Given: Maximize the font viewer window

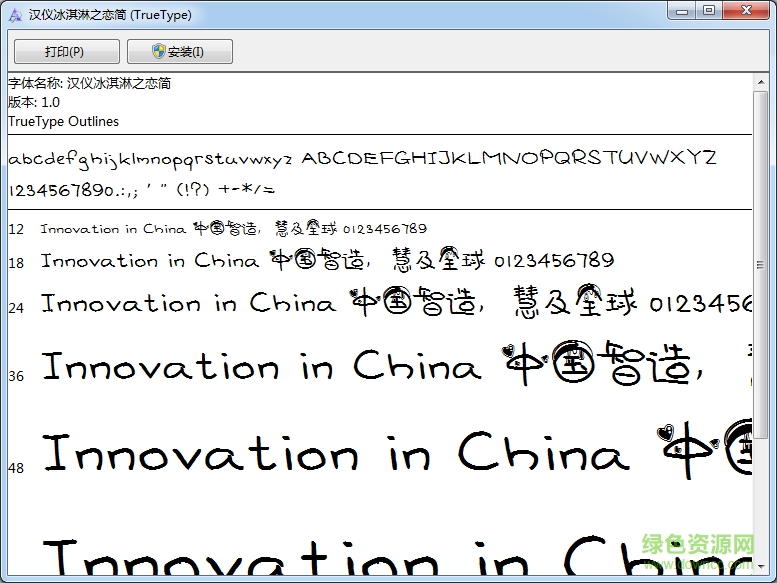Looking at the screenshot, I should (709, 10).
